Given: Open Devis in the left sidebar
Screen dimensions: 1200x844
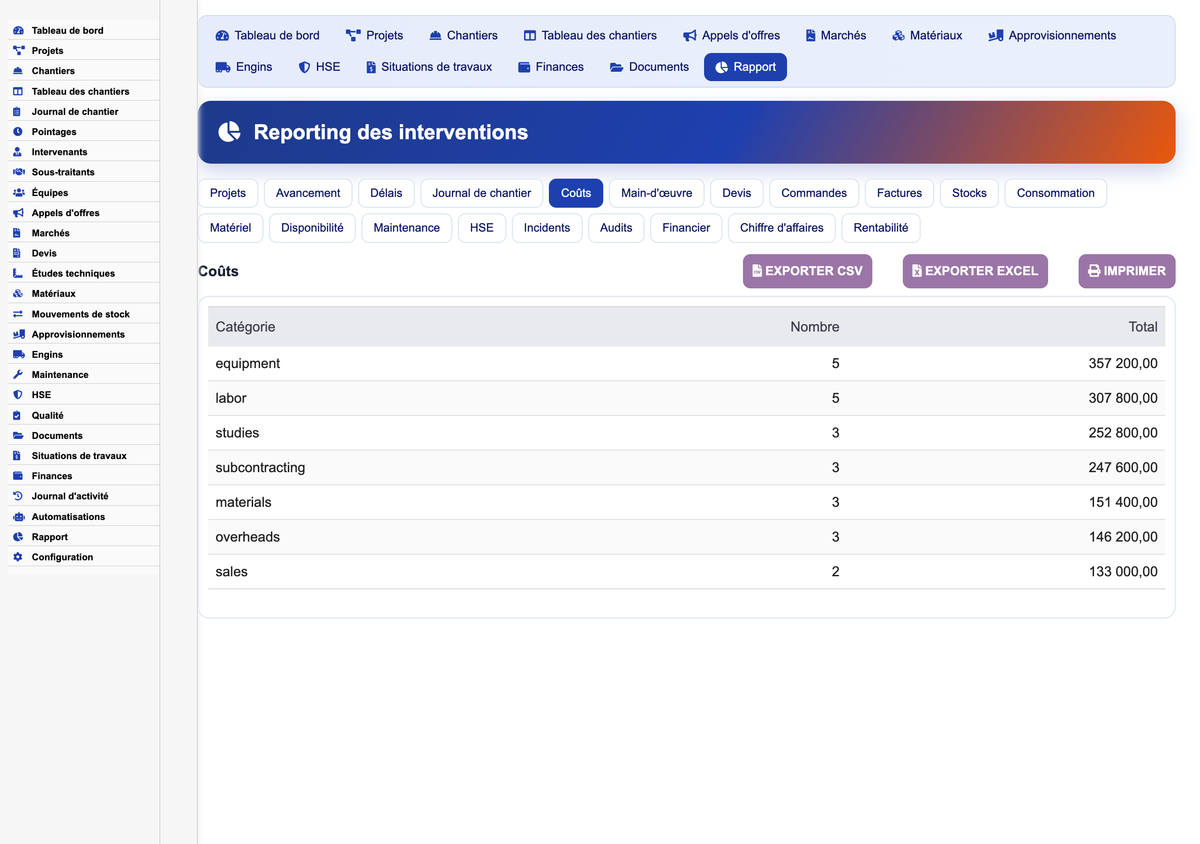Looking at the screenshot, I should pyautogui.click(x=84, y=253).
